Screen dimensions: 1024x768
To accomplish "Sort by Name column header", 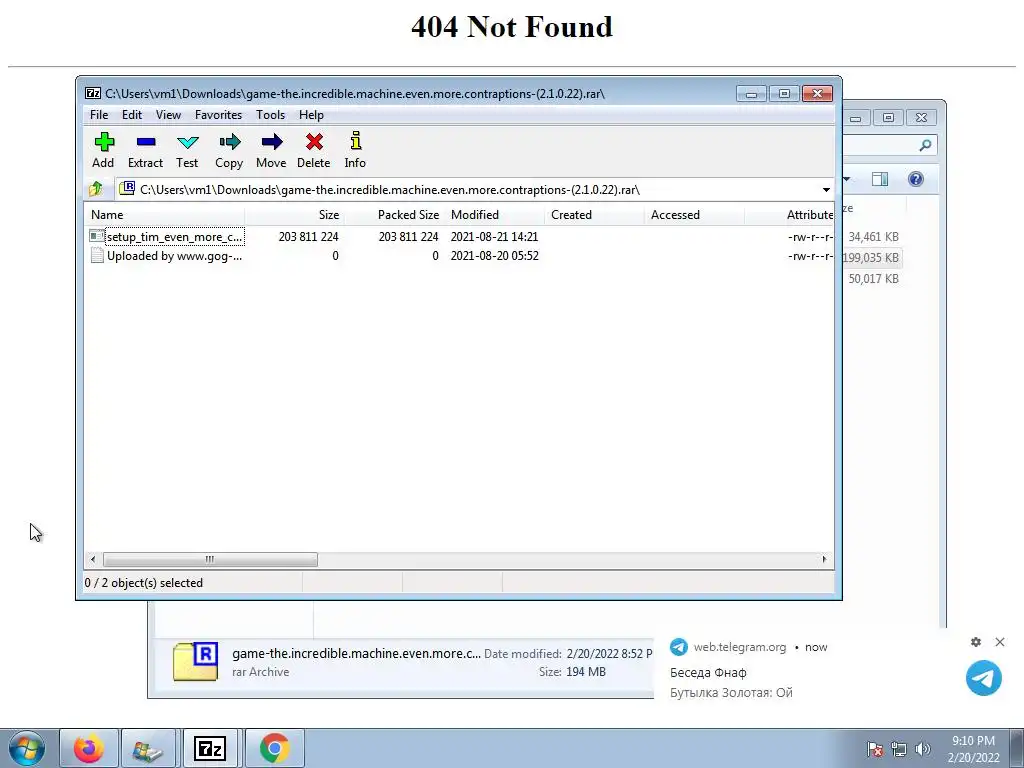I will click(165, 215).
